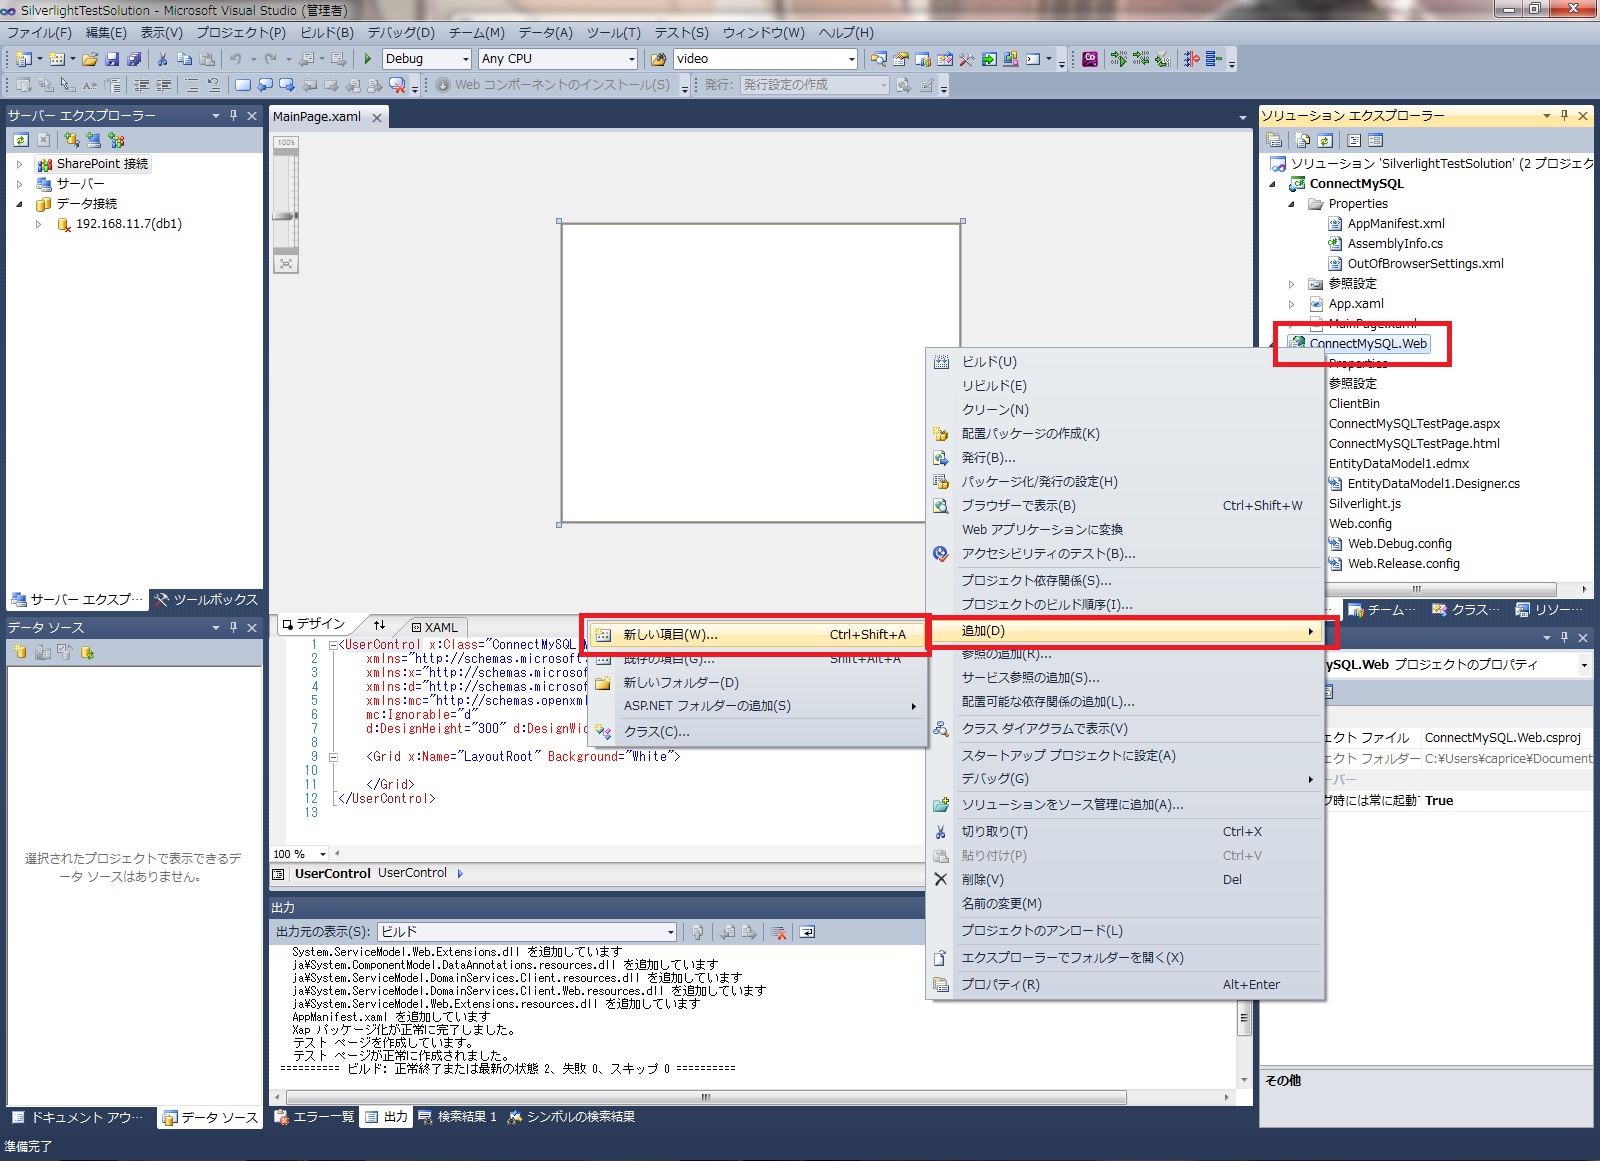The width and height of the screenshot is (1600, 1161).
Task: Pin toggle for Server Explorer panel
Action: (x=234, y=116)
